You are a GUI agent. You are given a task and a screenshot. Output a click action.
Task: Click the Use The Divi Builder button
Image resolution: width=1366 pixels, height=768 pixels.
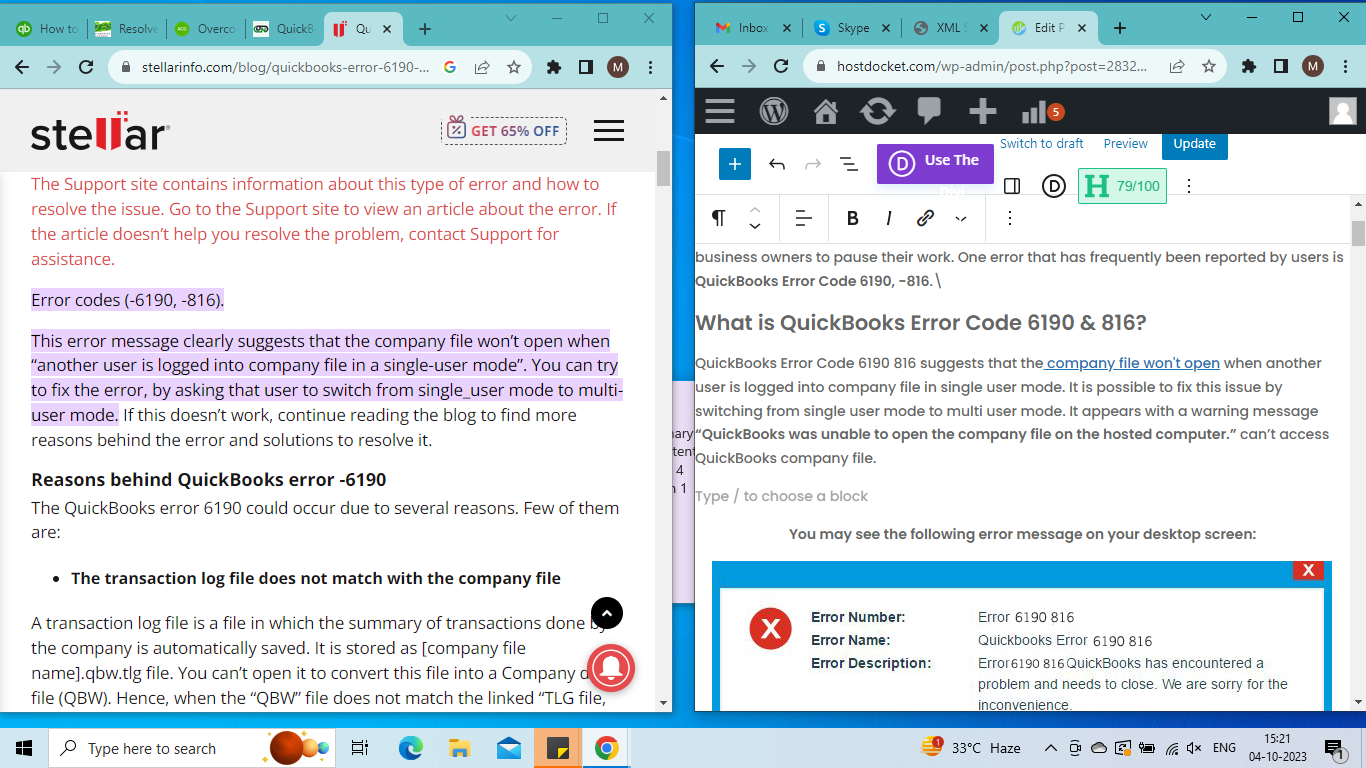[935, 163]
